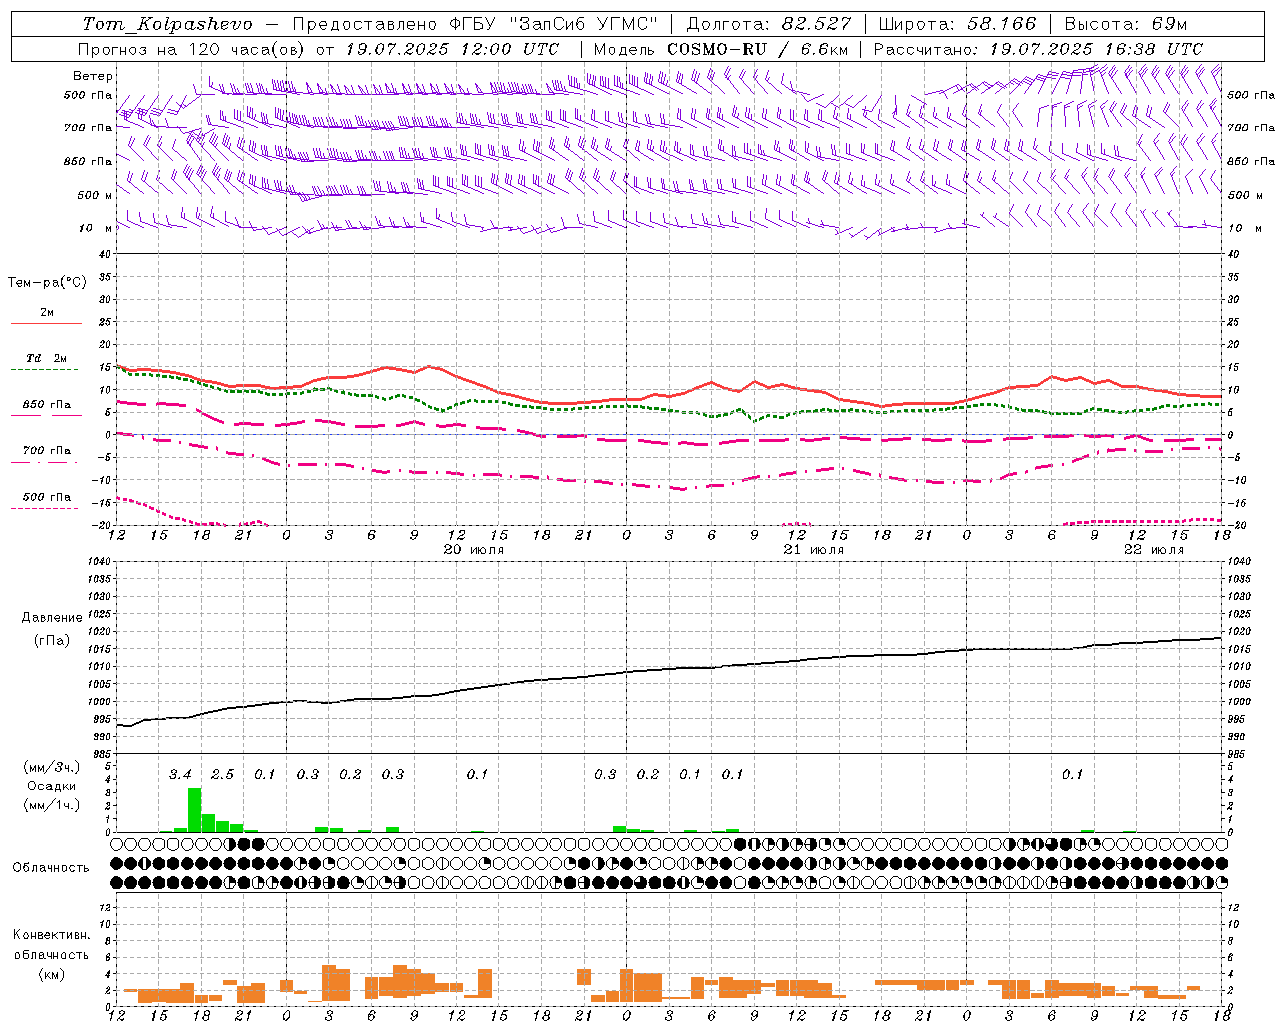The image size is (1280, 1024).
Task: Click the (мм/1ч.) precipitation unit label
Action: [52, 805]
